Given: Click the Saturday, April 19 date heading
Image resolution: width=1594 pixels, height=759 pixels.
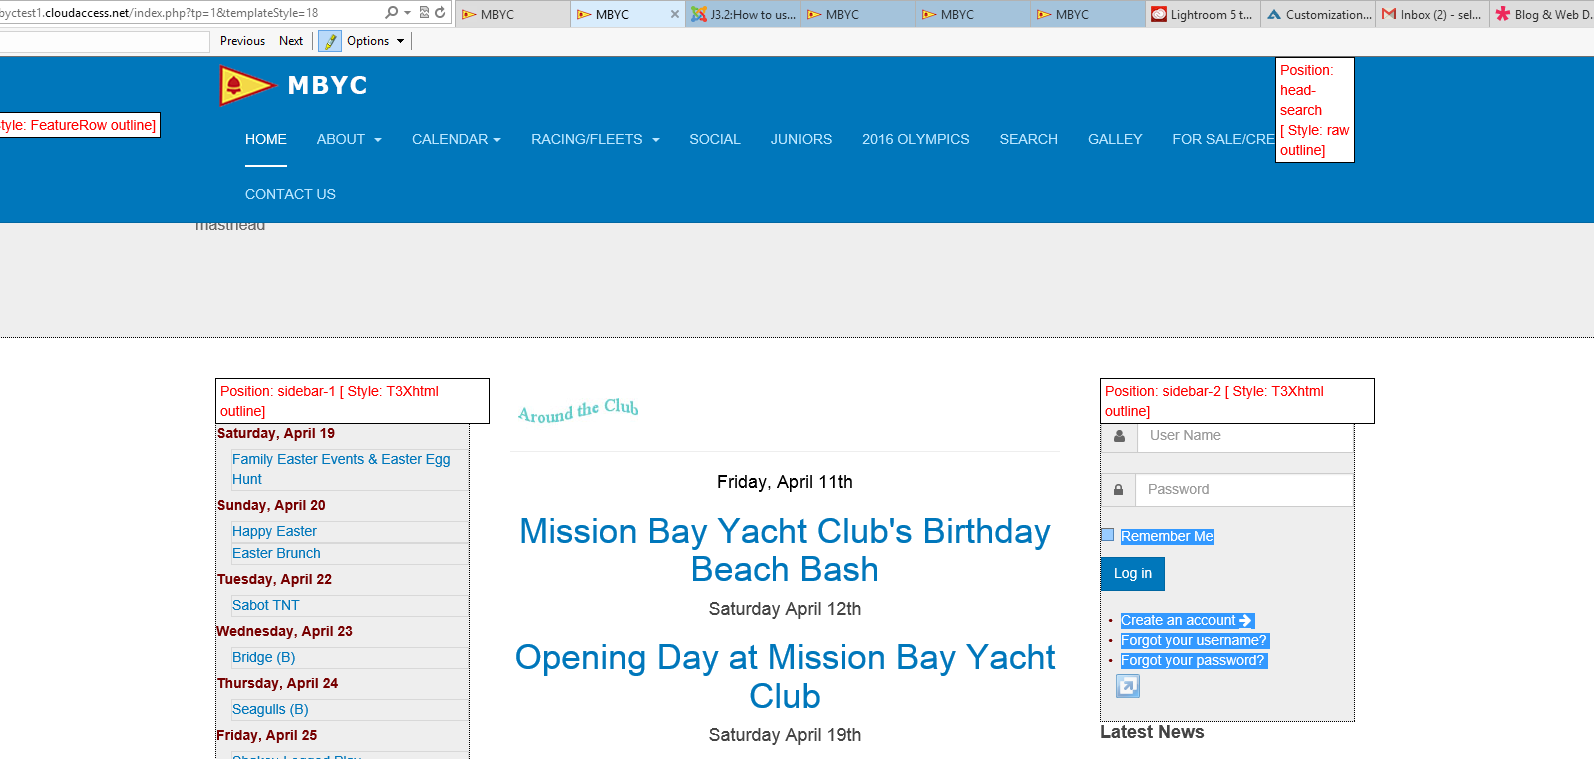Looking at the screenshot, I should click(276, 433).
